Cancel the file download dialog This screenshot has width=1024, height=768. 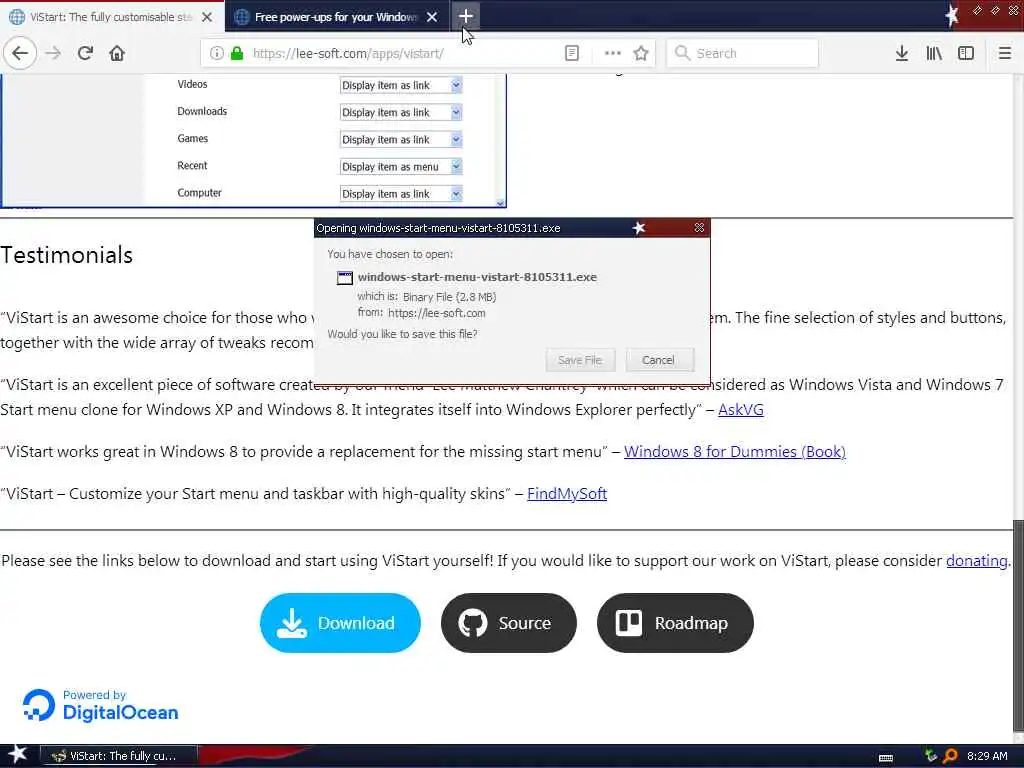point(658,360)
